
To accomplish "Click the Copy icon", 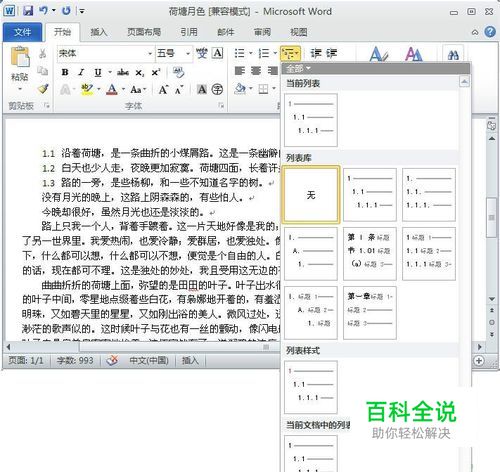I will coord(43,71).
